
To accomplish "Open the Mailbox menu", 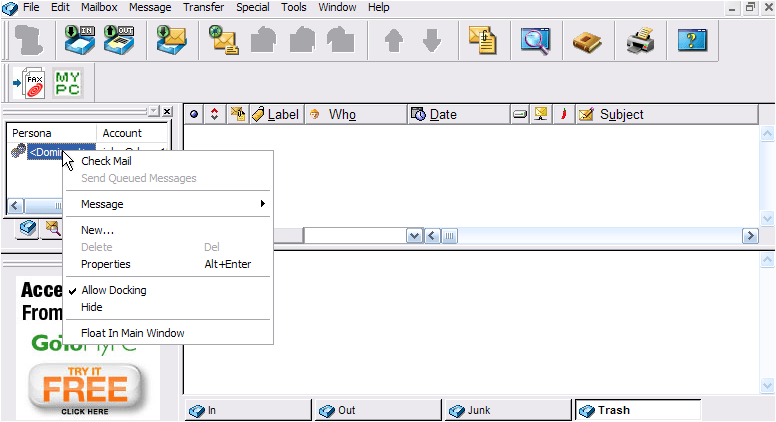I will 99,7.
